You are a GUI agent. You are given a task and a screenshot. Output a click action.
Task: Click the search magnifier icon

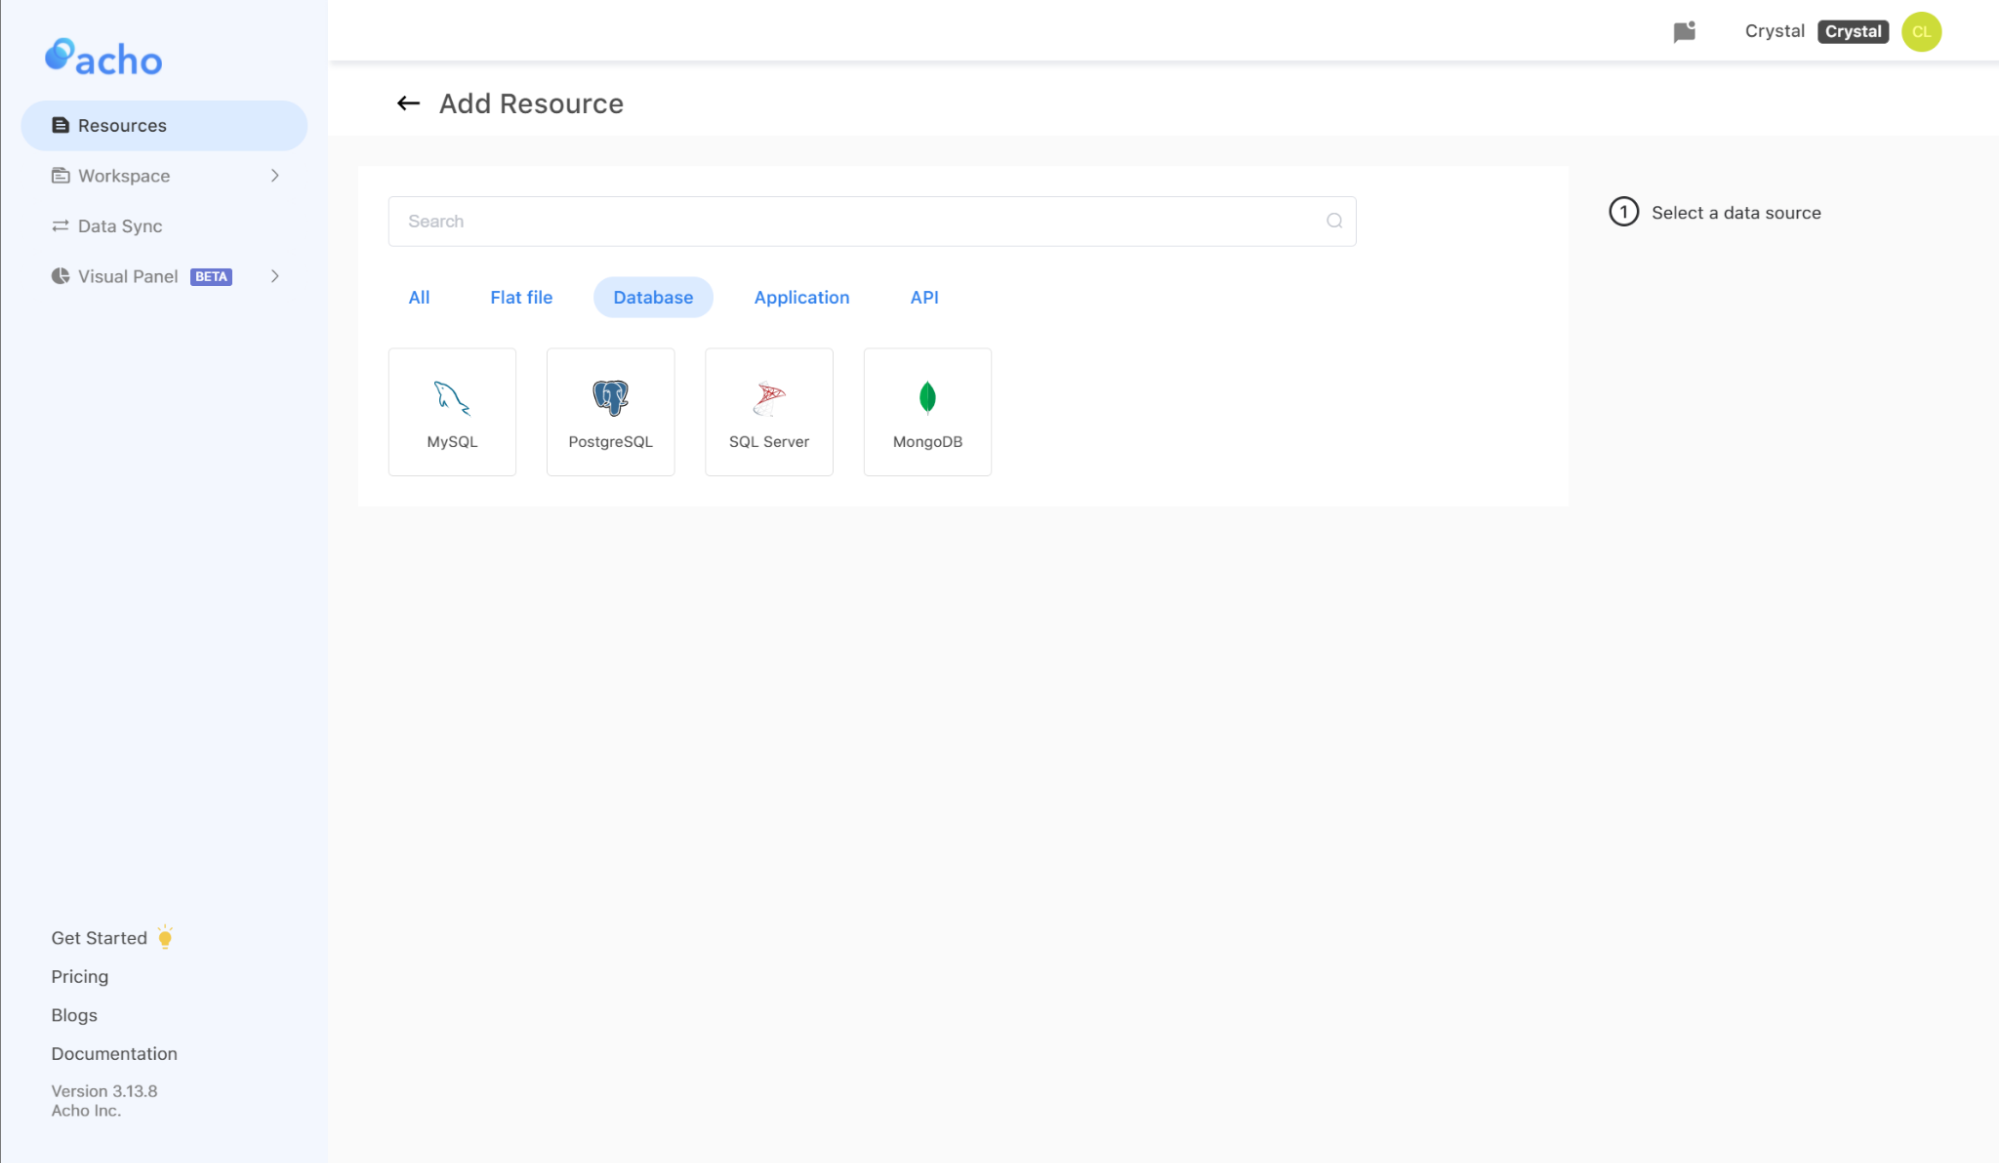[1334, 221]
